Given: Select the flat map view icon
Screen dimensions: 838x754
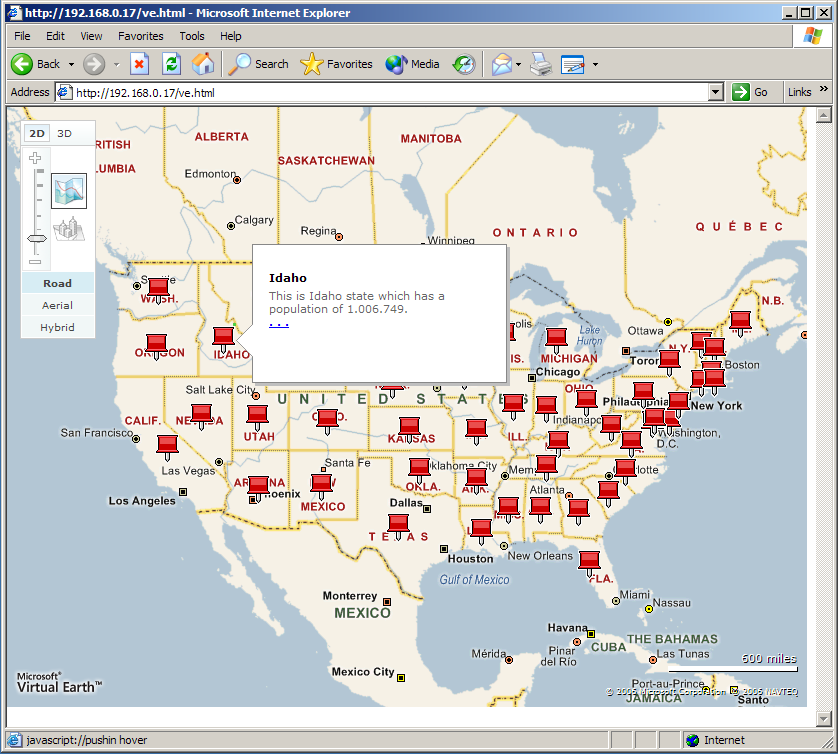Looking at the screenshot, I should click(69, 190).
